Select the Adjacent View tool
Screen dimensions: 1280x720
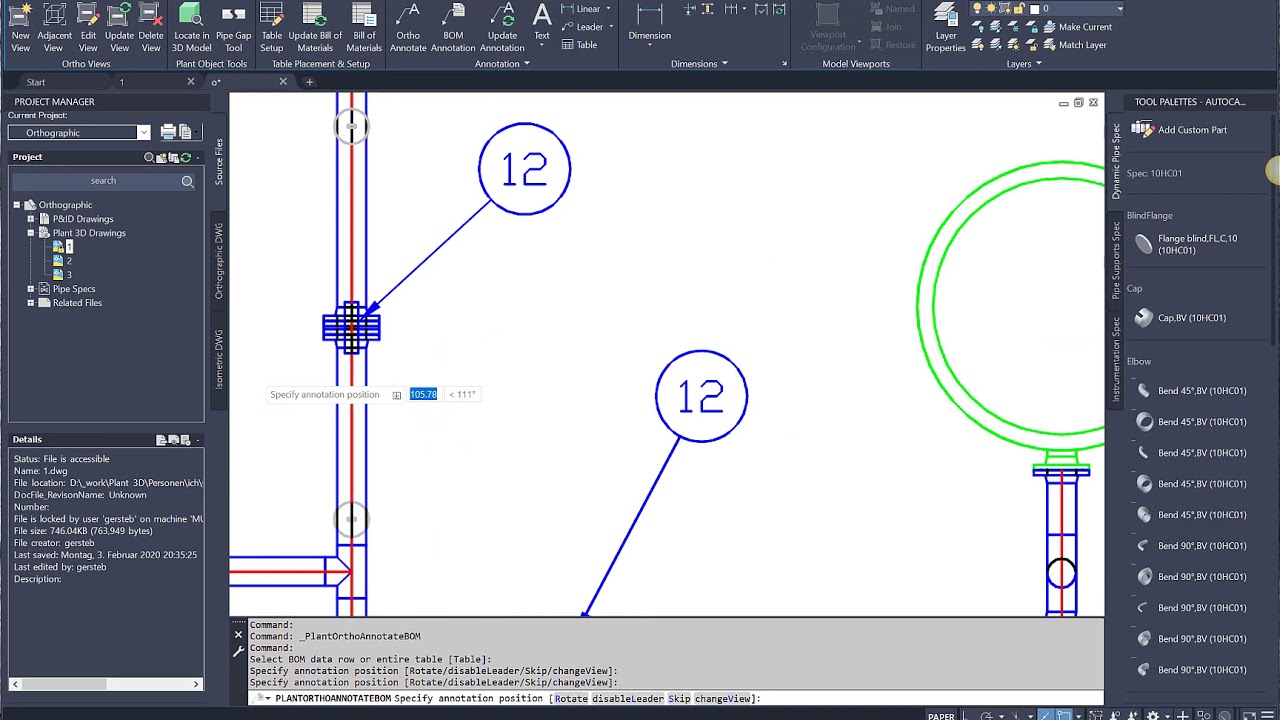[x=54, y=27]
